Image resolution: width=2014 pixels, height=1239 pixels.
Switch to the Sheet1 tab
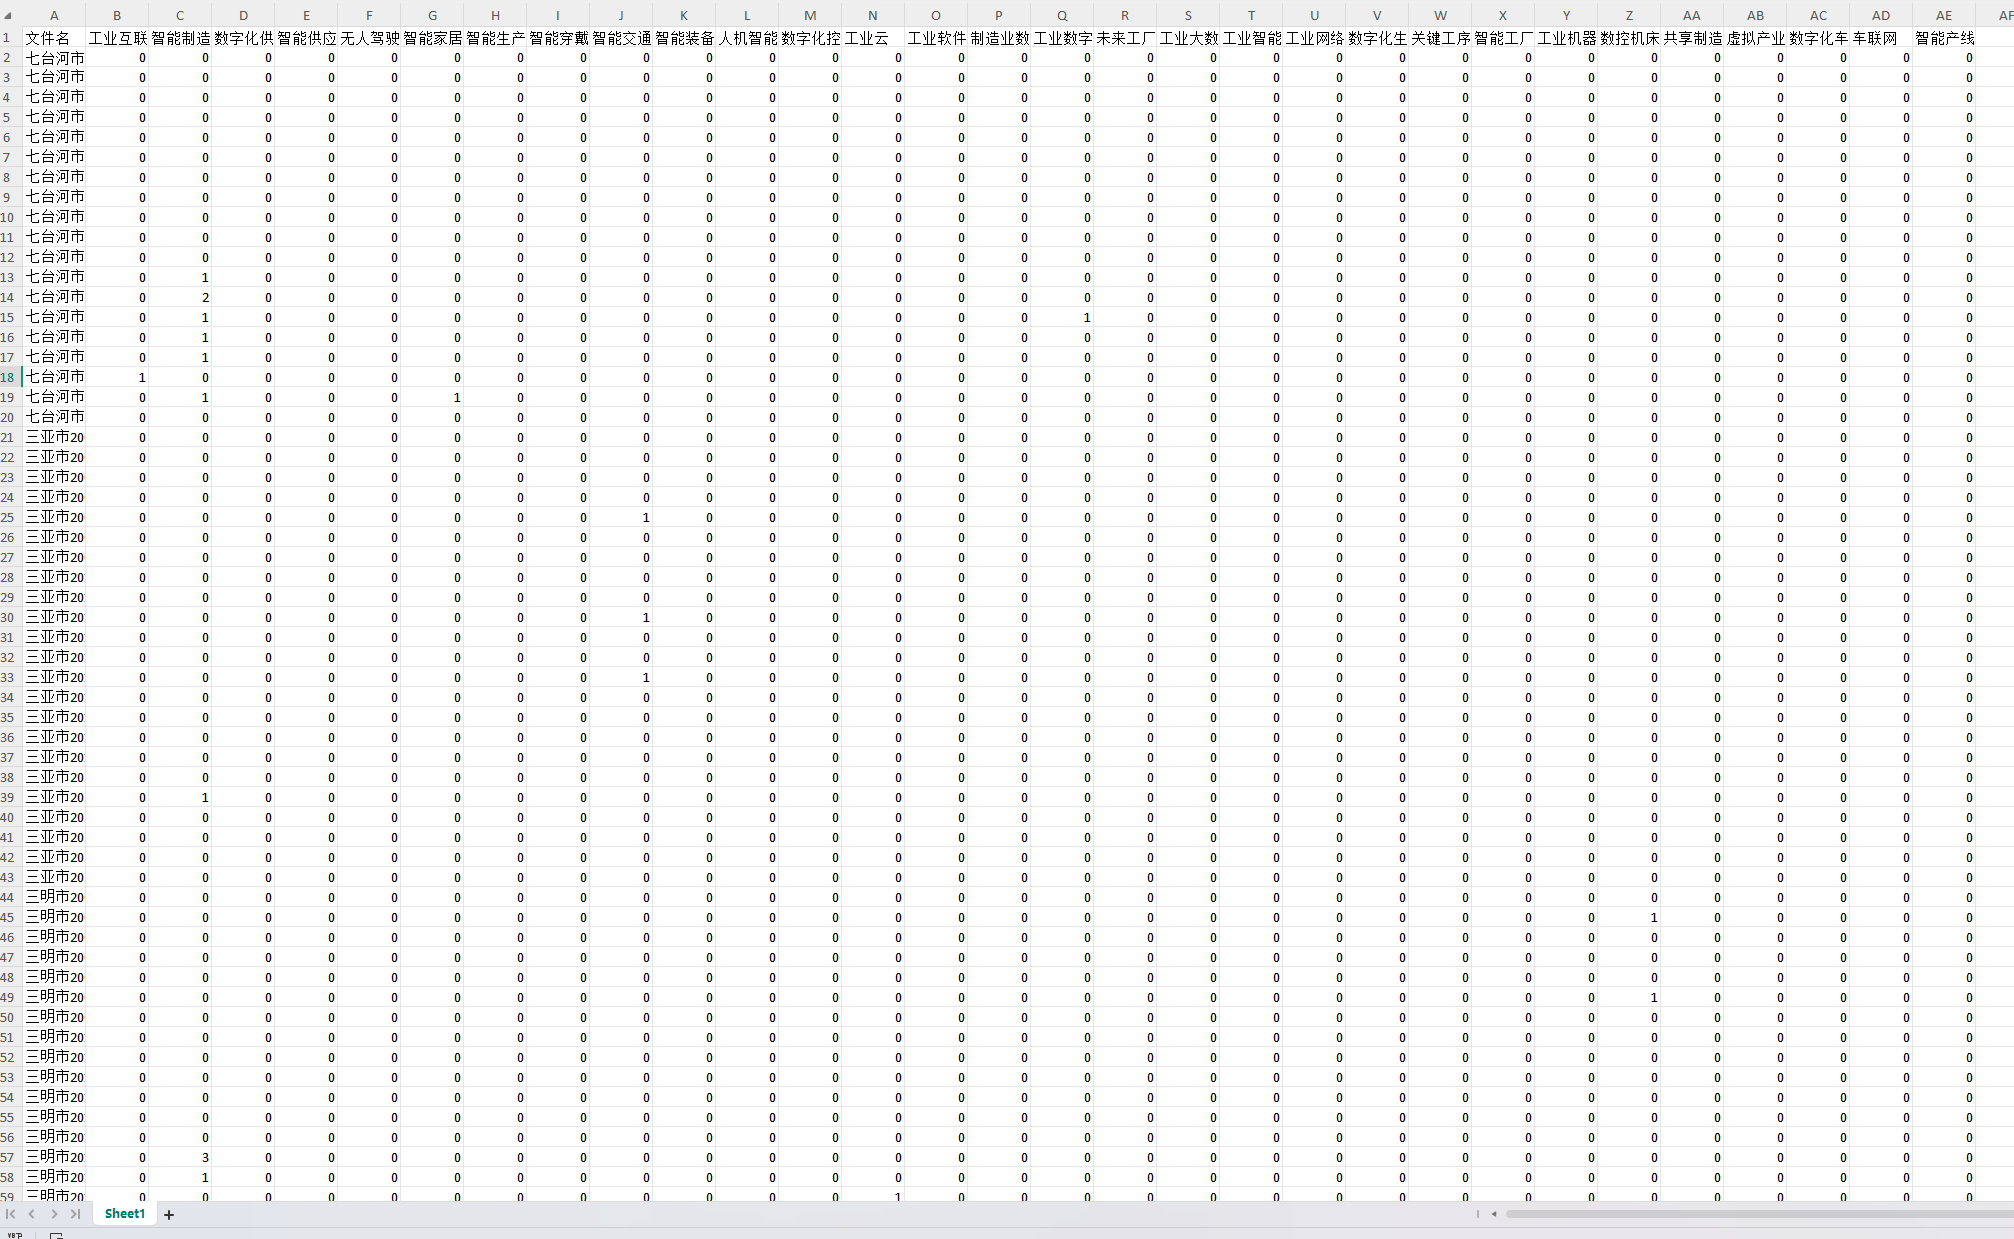coord(124,1214)
